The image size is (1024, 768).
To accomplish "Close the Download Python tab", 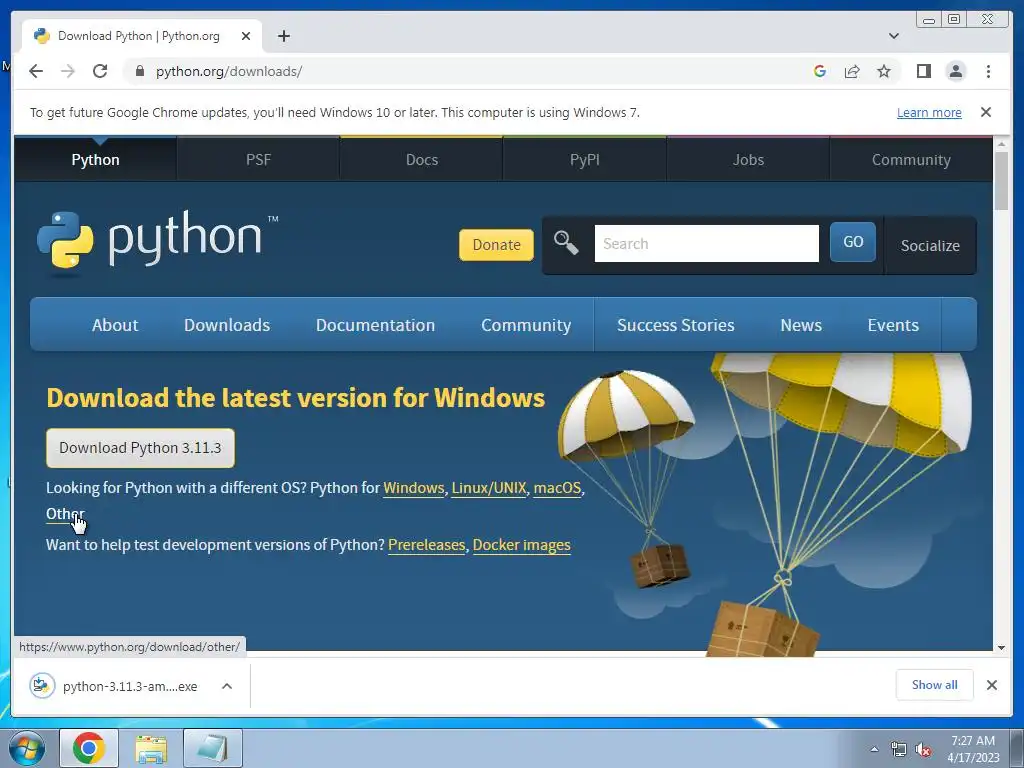I will [x=246, y=36].
